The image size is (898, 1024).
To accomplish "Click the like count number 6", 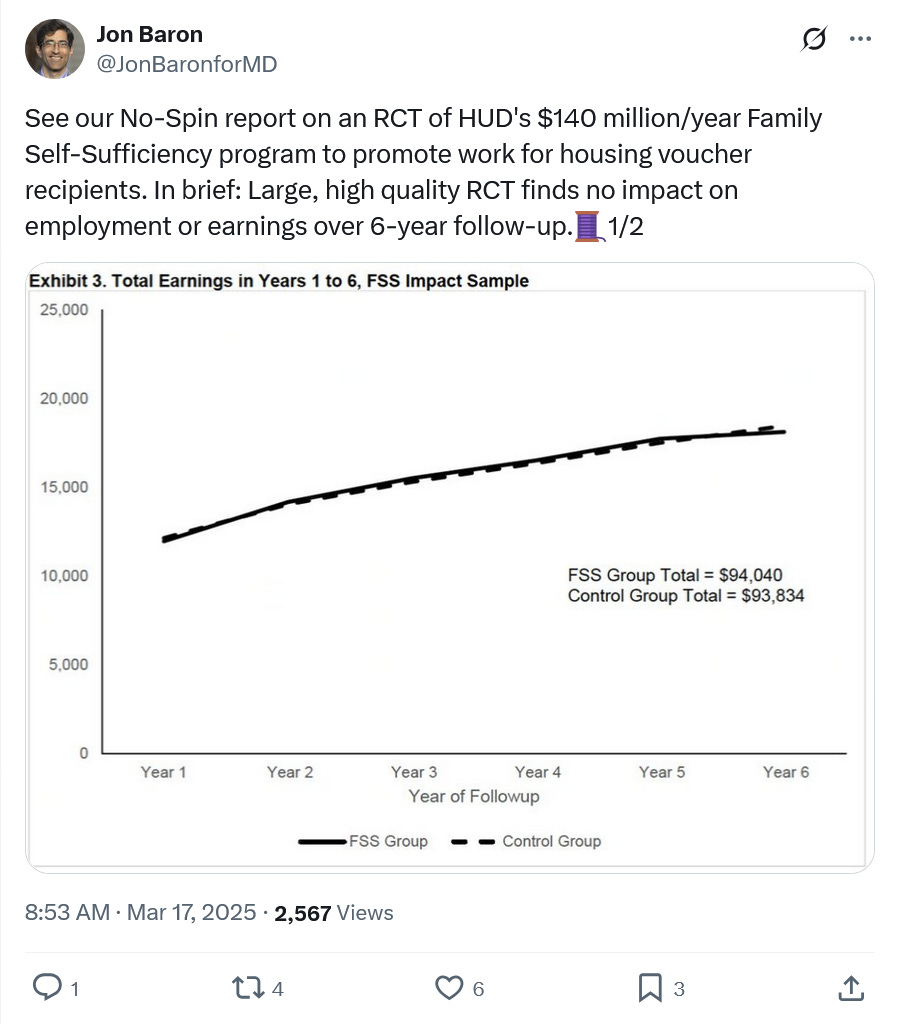I will pyautogui.click(x=478, y=989).
